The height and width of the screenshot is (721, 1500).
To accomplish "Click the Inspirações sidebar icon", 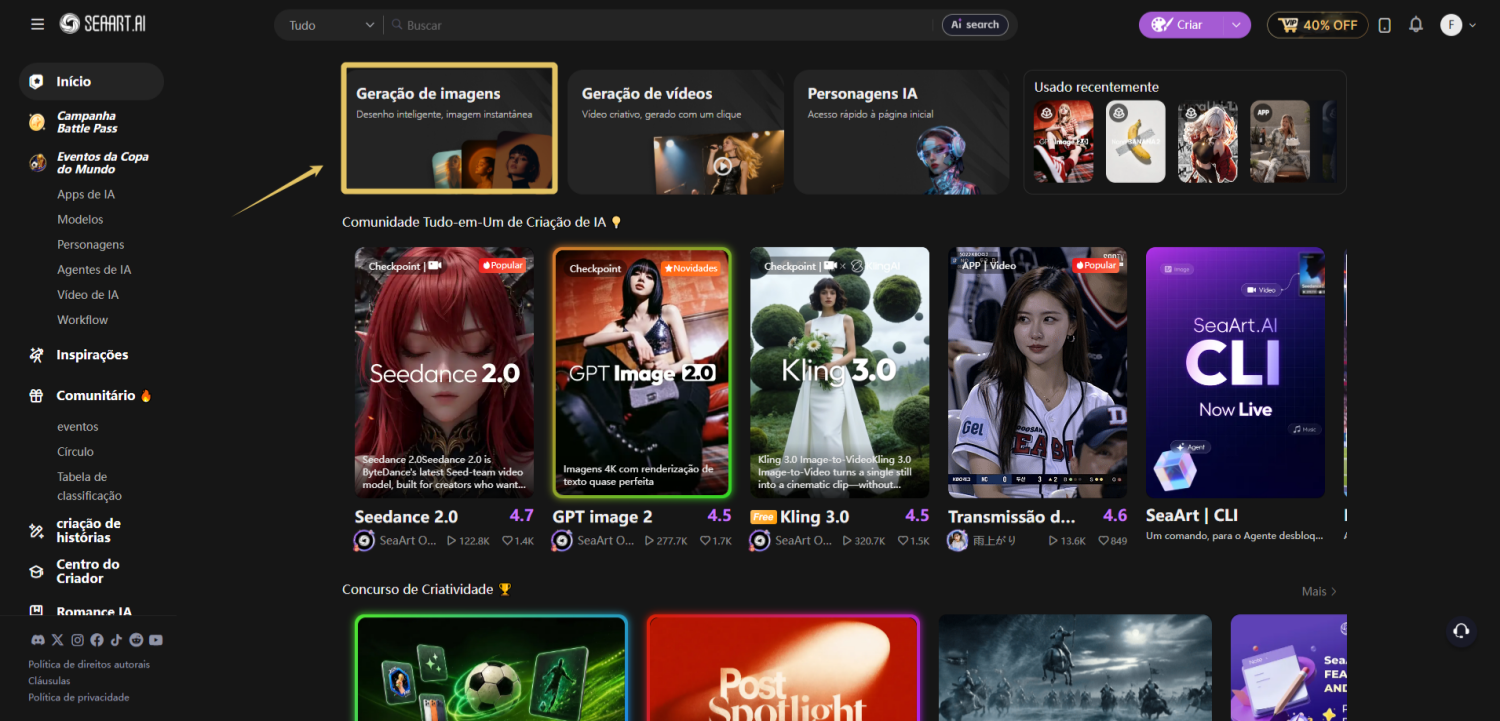I will [x=37, y=355].
